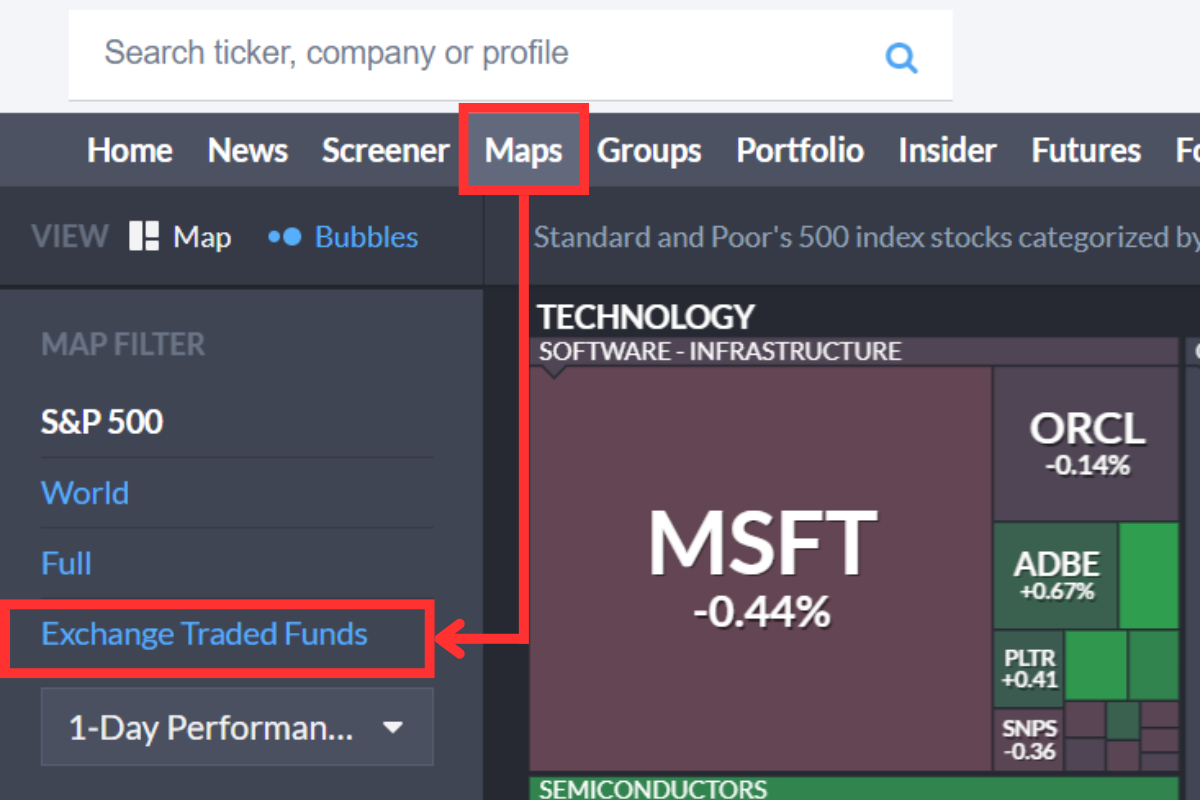Go to the Screener page
This screenshot has width=1200, height=800.
(385, 149)
